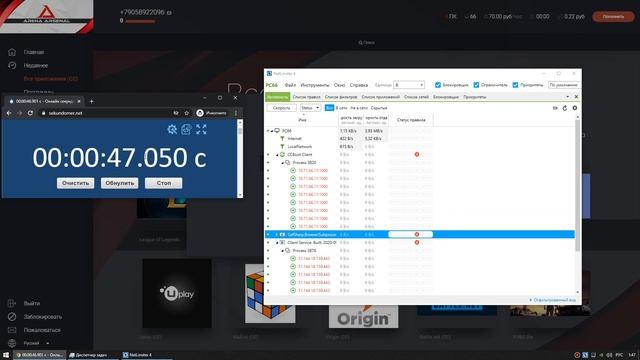Open stopwatch settings gear icon
Viewport: 640px width, 360px height.
coord(172,129)
